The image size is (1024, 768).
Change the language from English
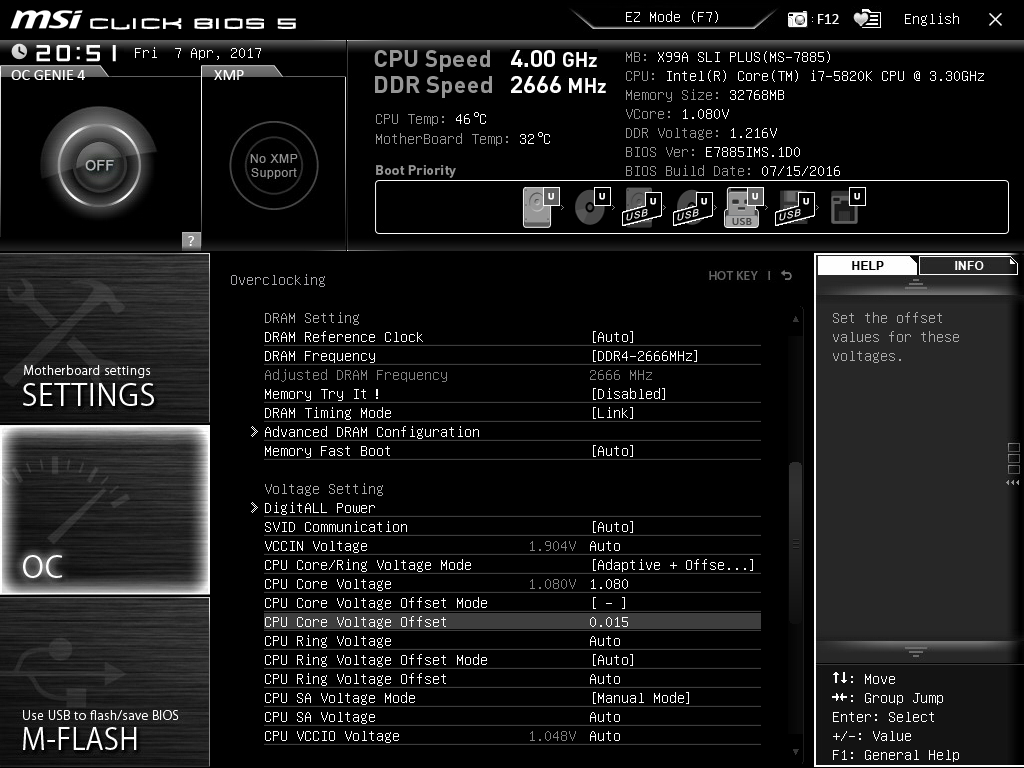pos(931,19)
